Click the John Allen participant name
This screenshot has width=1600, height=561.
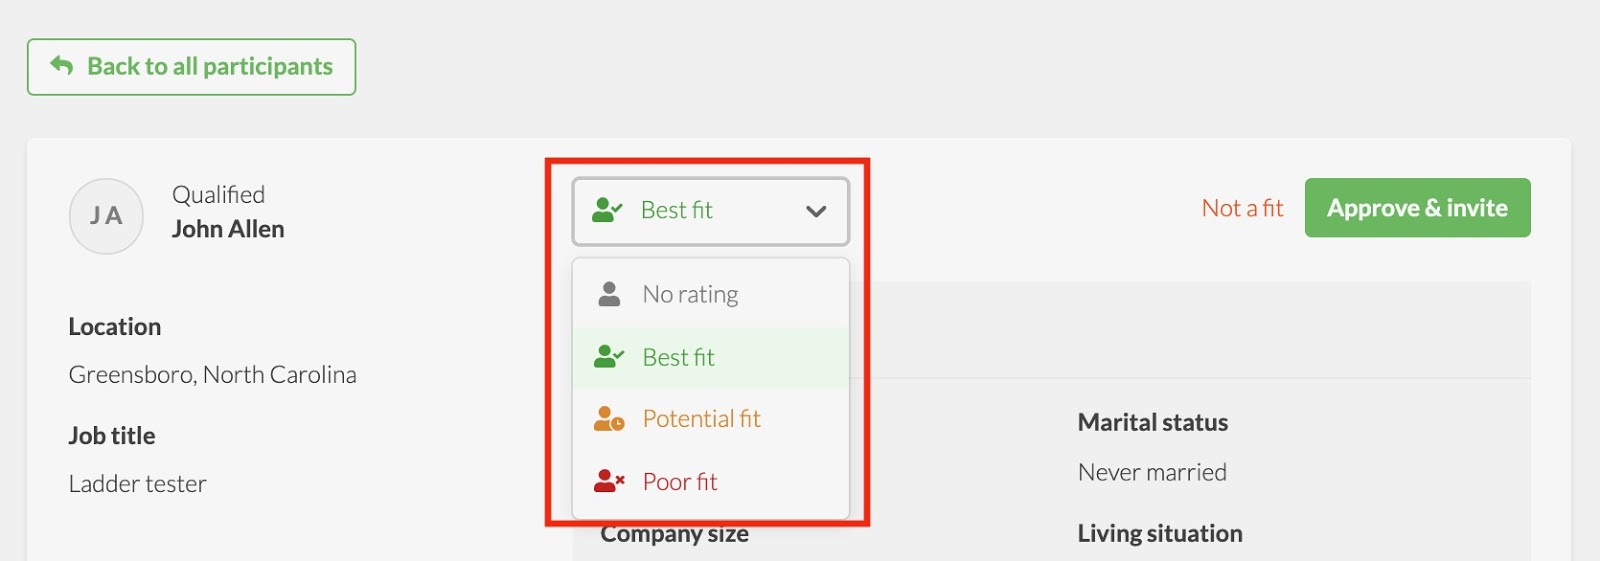pos(228,229)
